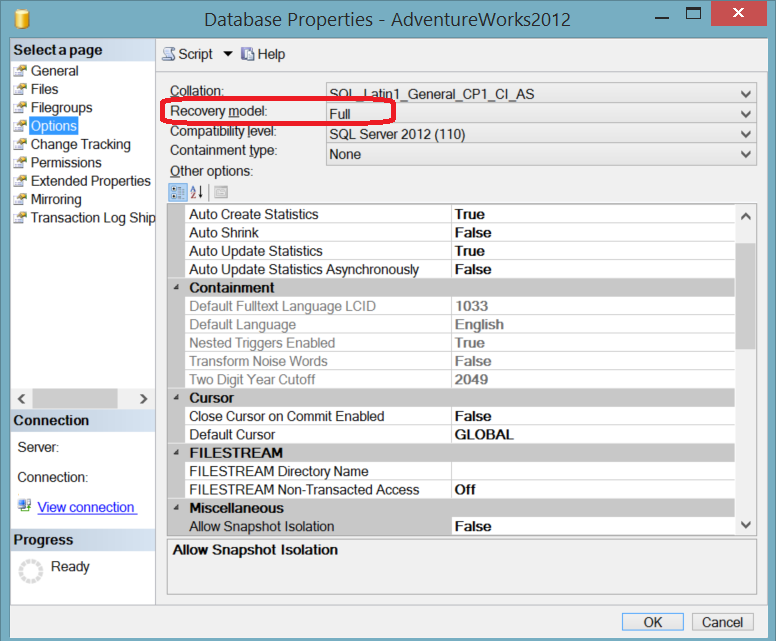Open the Mirroring page

56,199
